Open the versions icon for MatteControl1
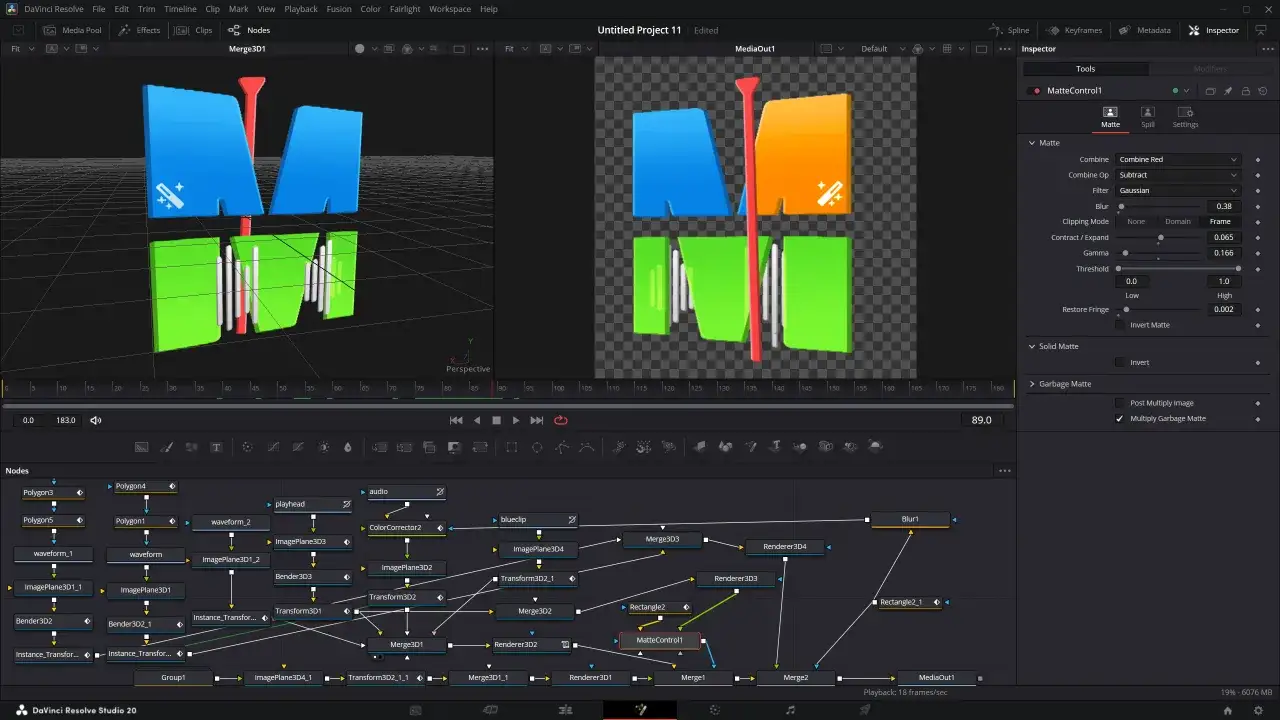Image resolution: width=1280 pixels, height=720 pixels. point(1210,91)
